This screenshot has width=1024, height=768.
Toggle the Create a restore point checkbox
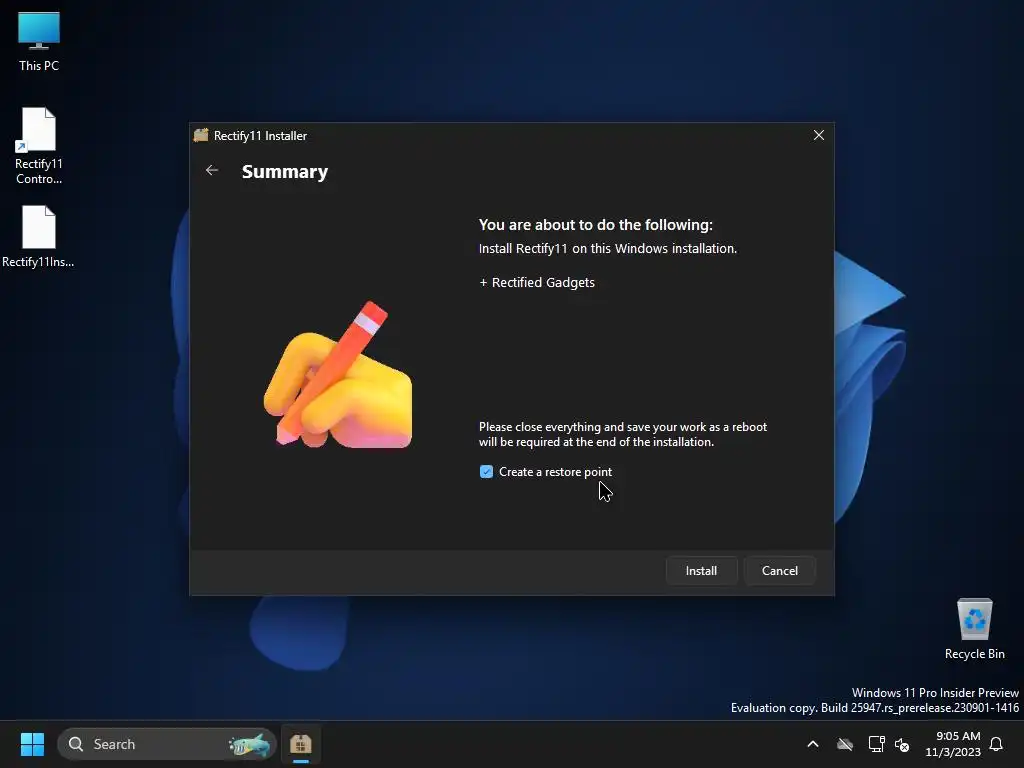tap(486, 472)
